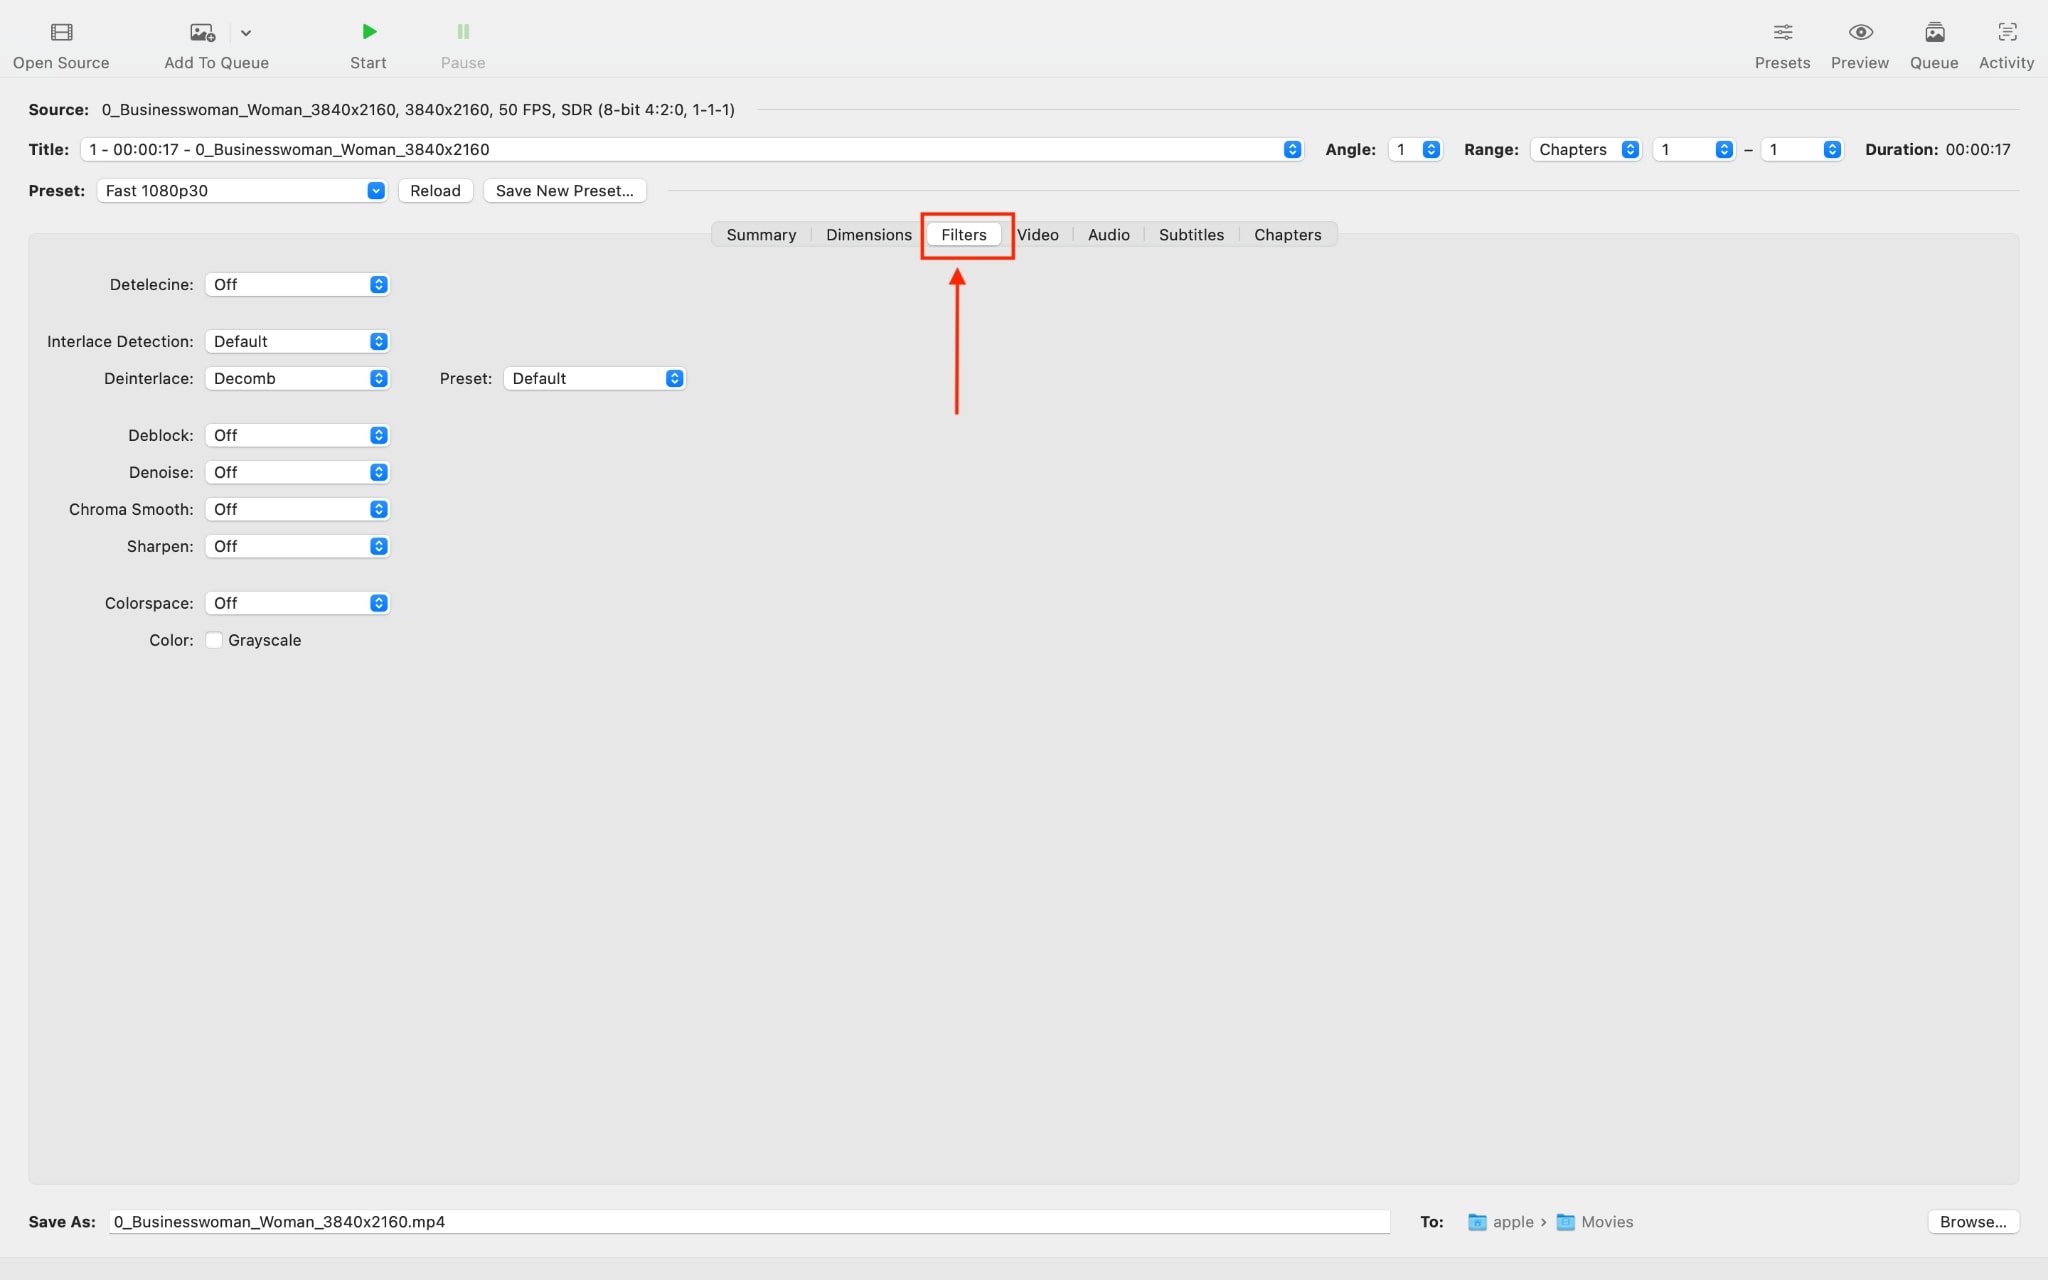Click the Save As filename field
Image resolution: width=2048 pixels, height=1280 pixels.
(x=748, y=1222)
